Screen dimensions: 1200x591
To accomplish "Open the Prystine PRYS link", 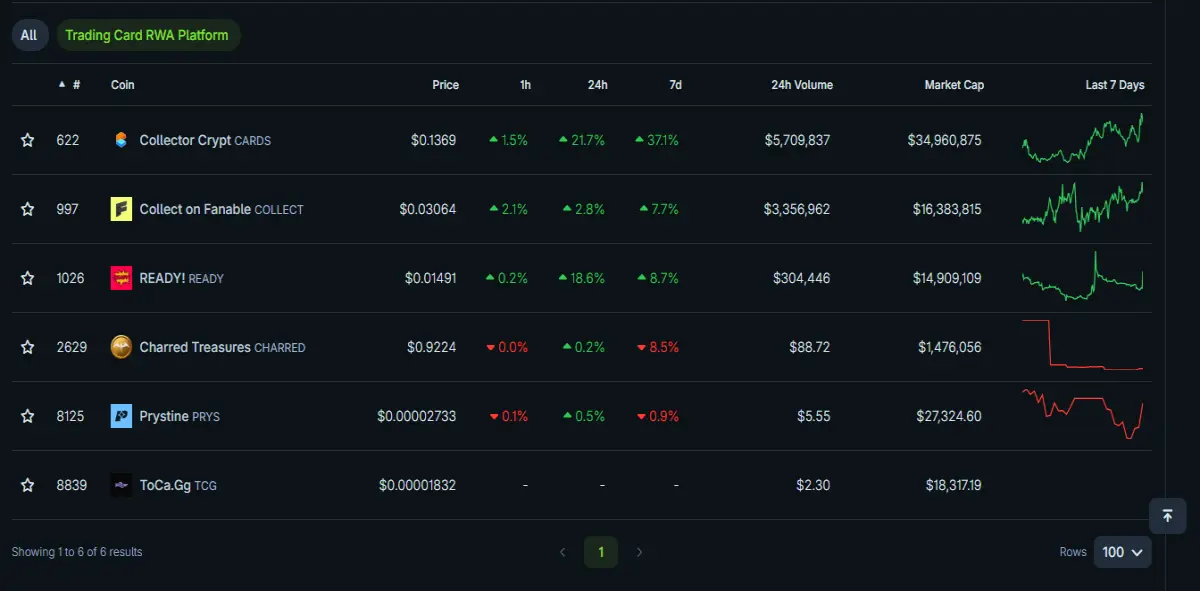I will point(179,417).
